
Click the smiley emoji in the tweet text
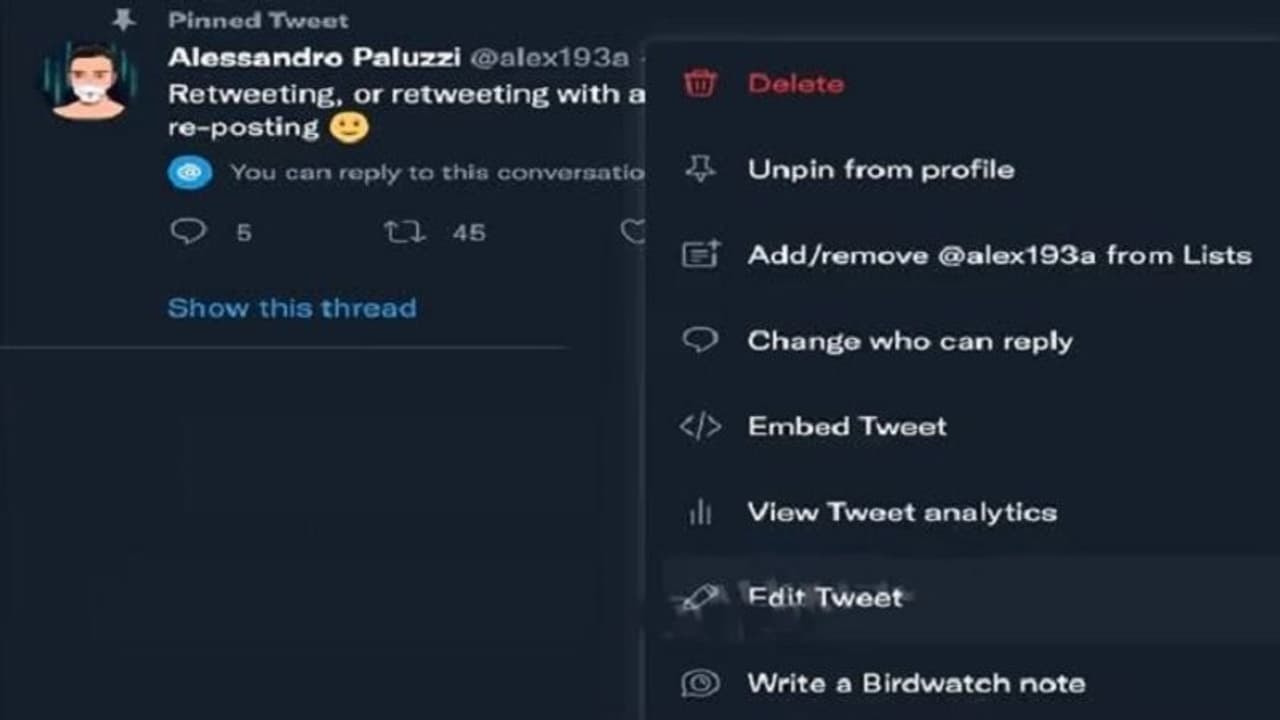(349, 127)
